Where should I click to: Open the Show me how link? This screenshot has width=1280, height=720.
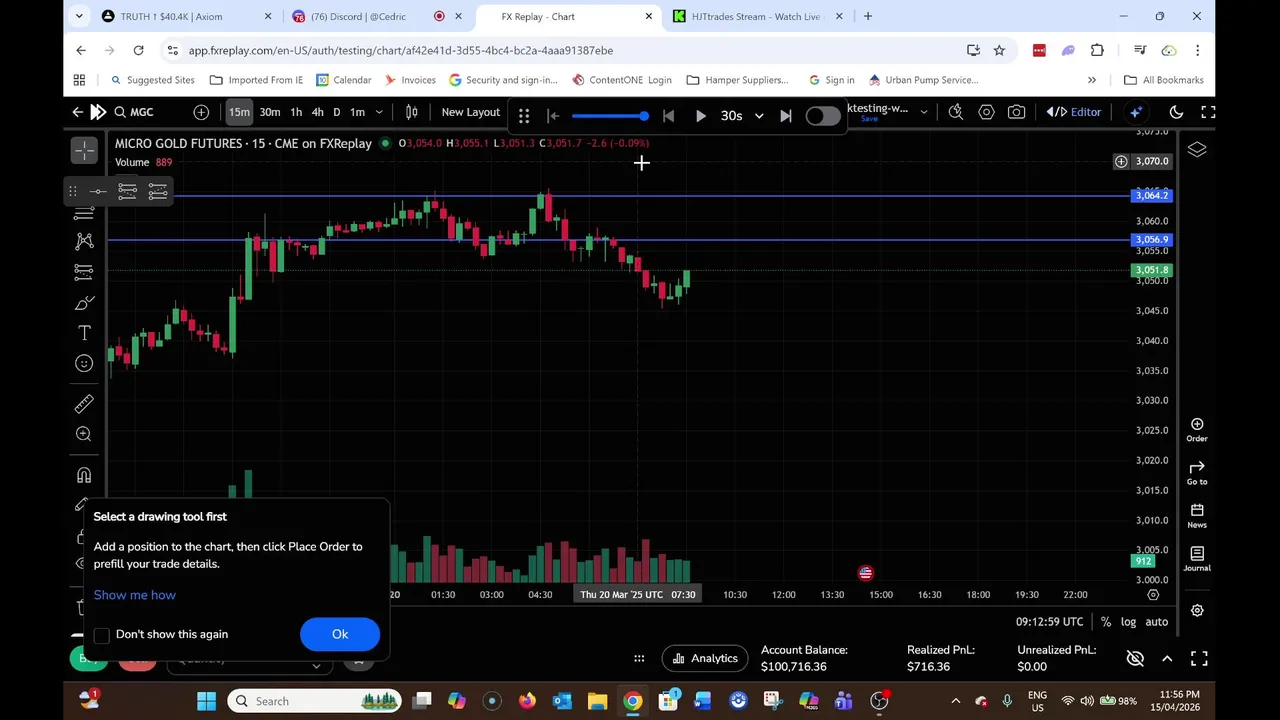pyautogui.click(x=135, y=595)
